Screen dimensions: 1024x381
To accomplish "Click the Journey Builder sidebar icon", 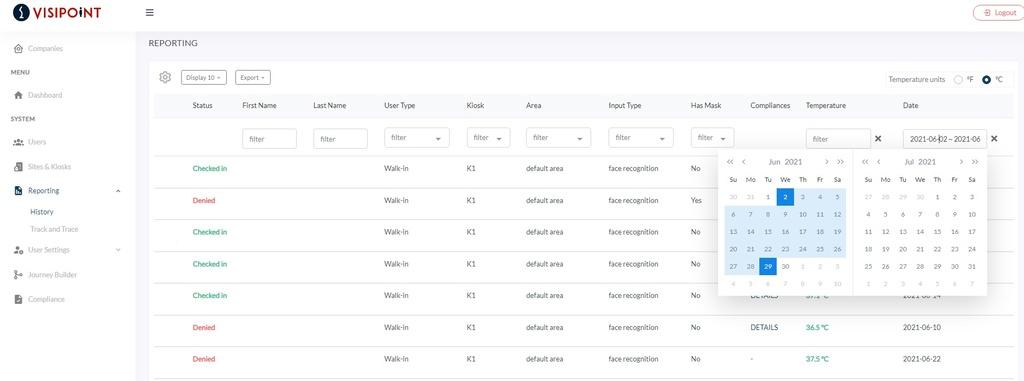I will click(x=18, y=275).
